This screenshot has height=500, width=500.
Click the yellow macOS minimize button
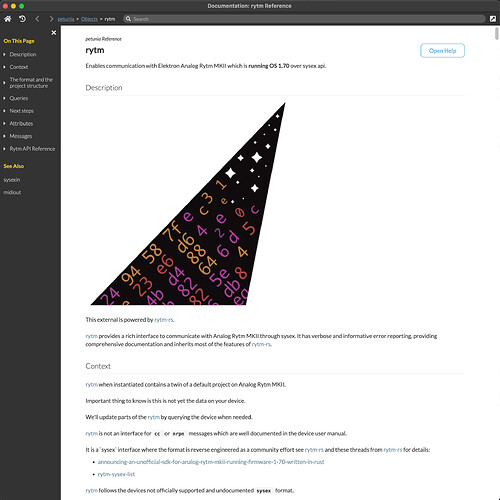pyautogui.click(x=13, y=6)
